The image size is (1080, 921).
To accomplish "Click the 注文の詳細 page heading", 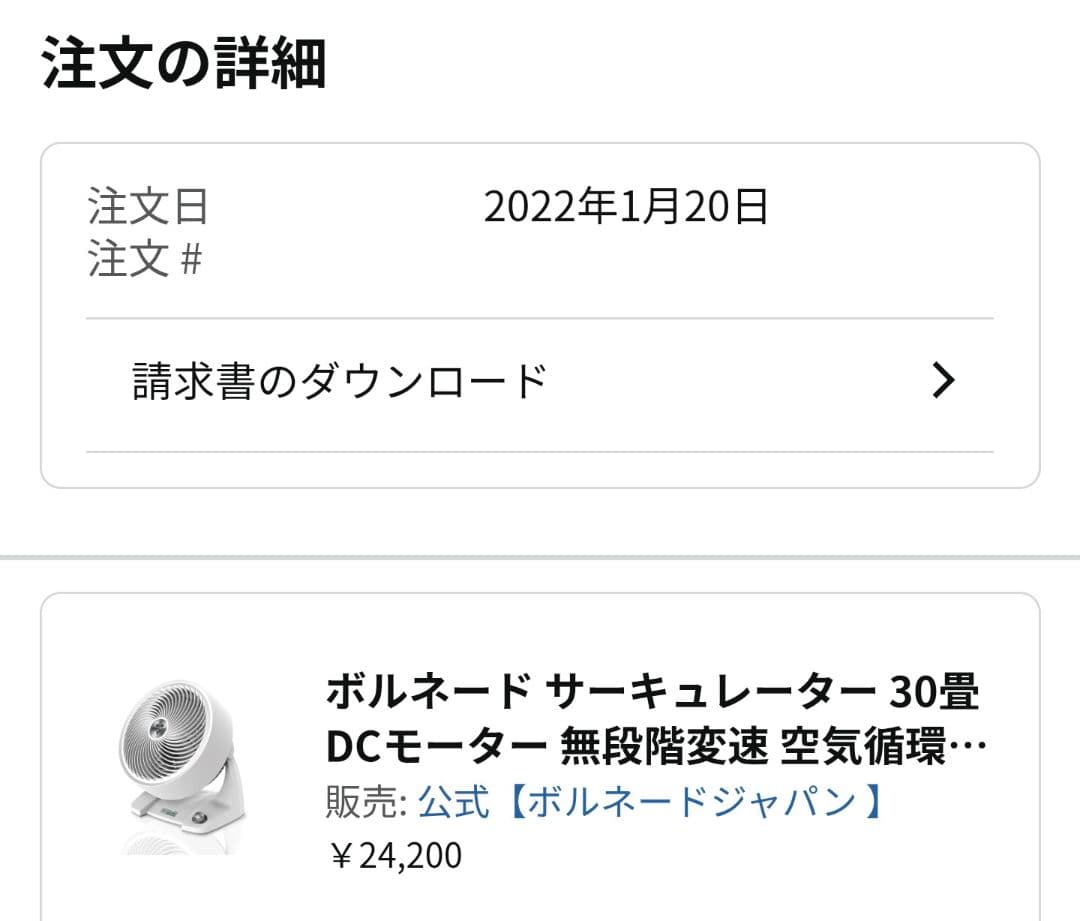I will click(x=184, y=63).
